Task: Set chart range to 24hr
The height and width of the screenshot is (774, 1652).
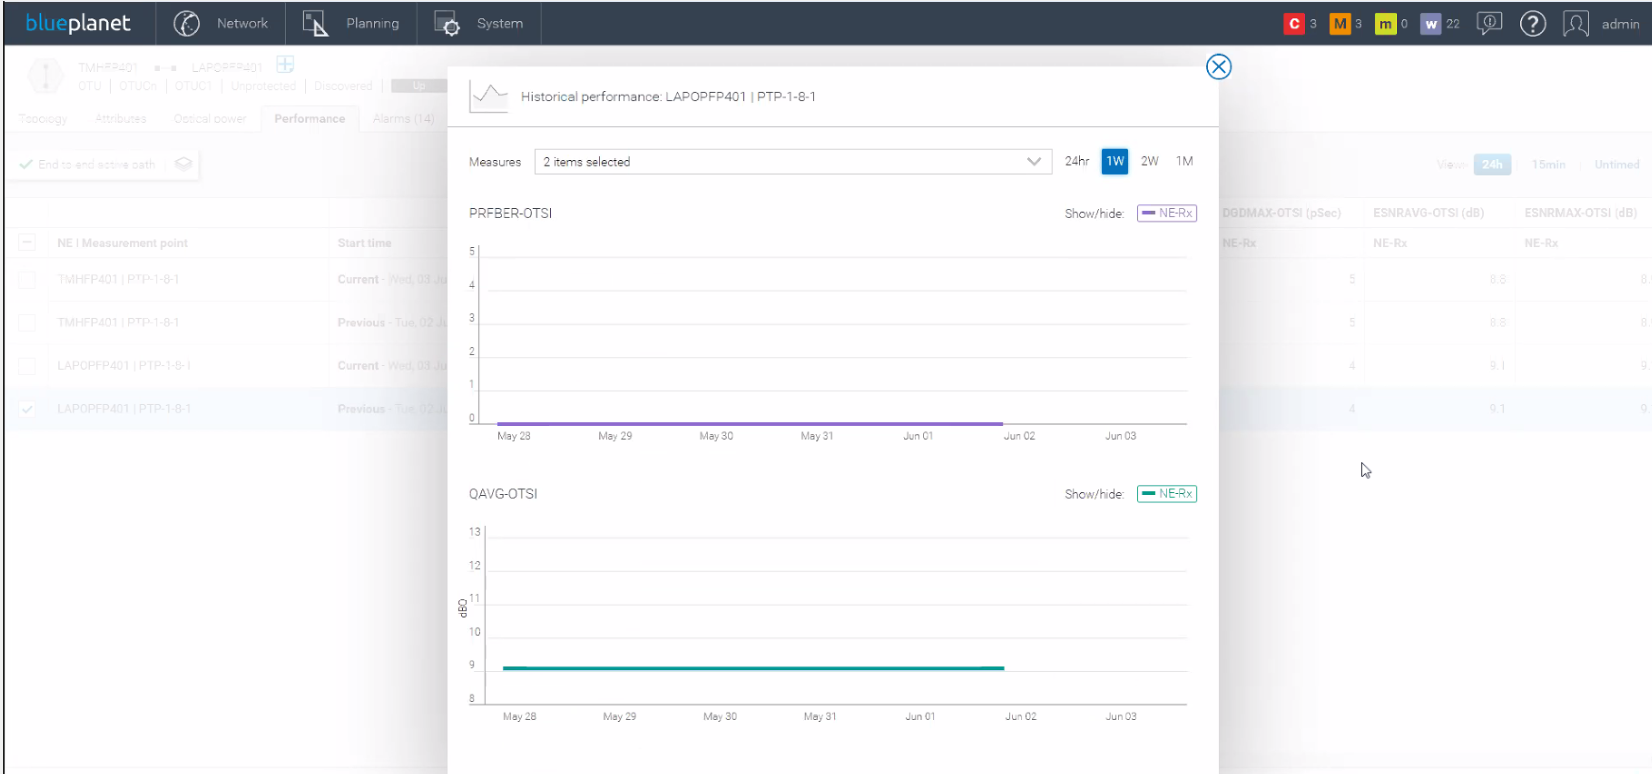Action: (x=1077, y=161)
